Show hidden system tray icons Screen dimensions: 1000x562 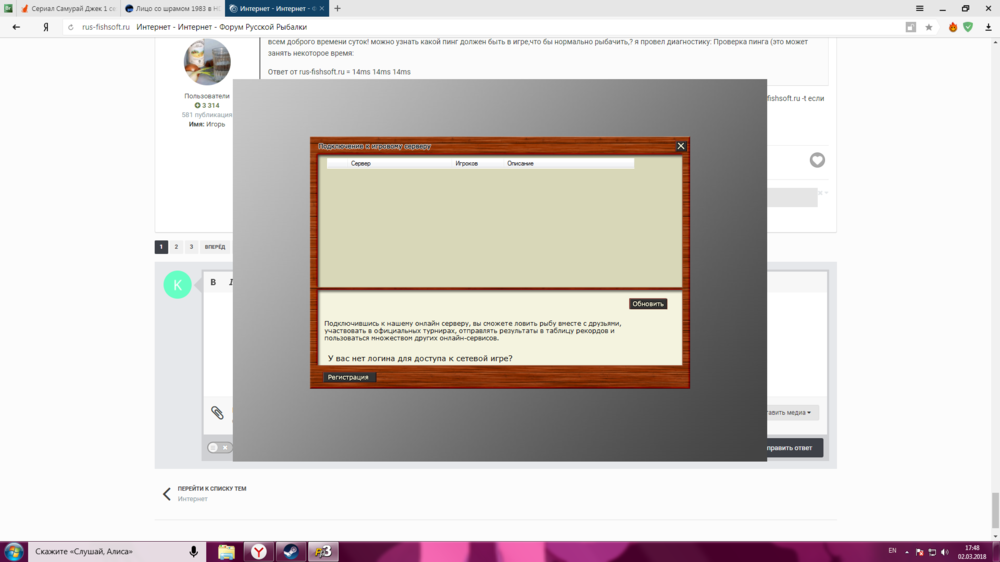pyautogui.click(x=908, y=551)
